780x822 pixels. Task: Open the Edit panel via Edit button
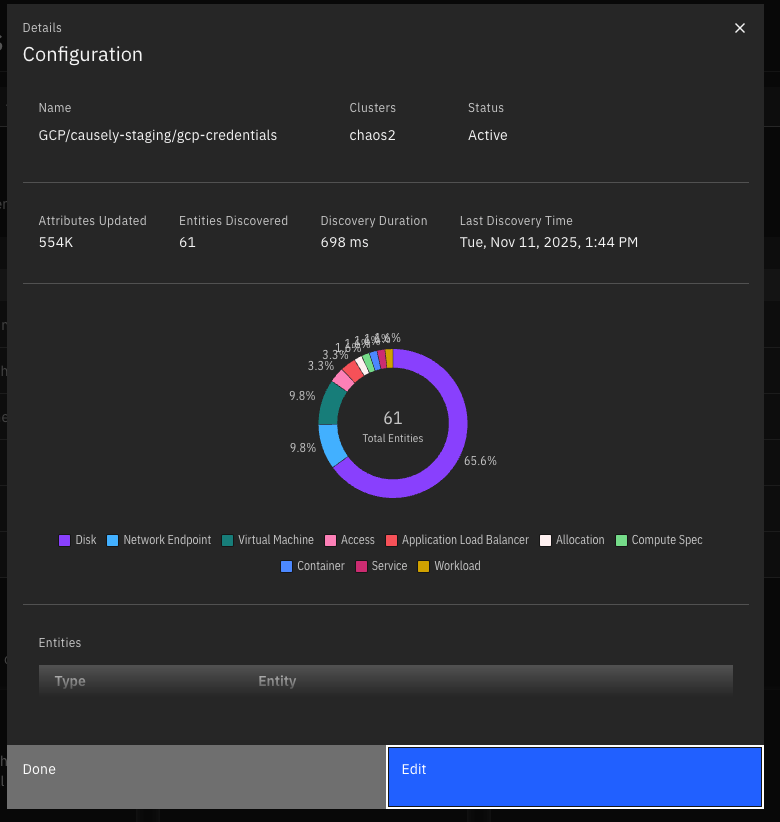pyautogui.click(x=574, y=776)
